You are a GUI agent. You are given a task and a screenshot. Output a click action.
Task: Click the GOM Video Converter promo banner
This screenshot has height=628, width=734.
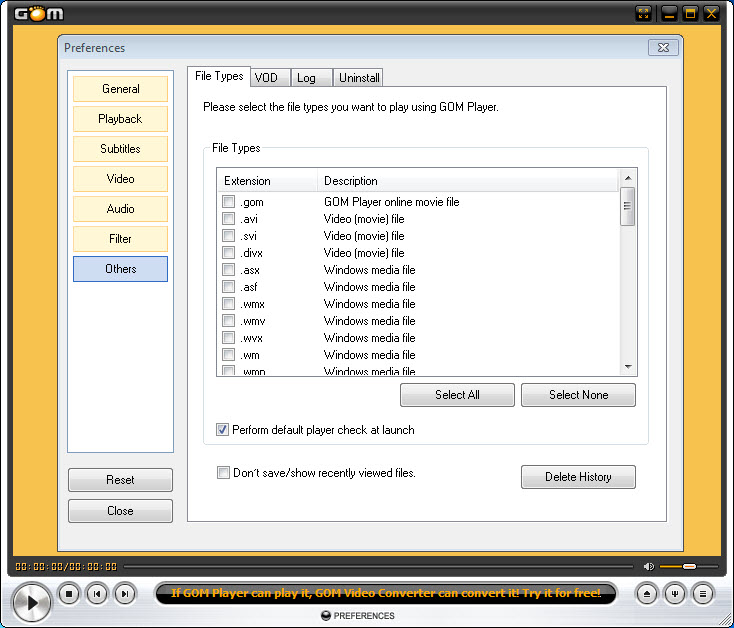pos(386,593)
